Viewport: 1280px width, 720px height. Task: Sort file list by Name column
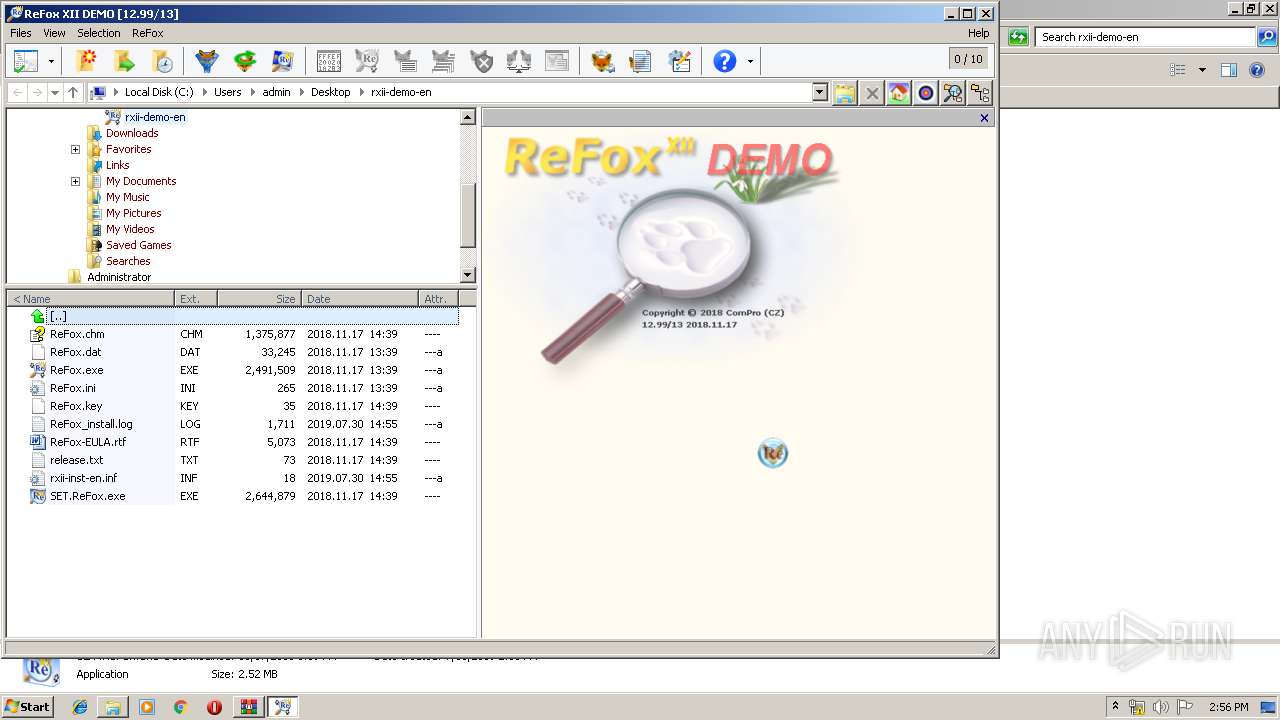coord(91,299)
